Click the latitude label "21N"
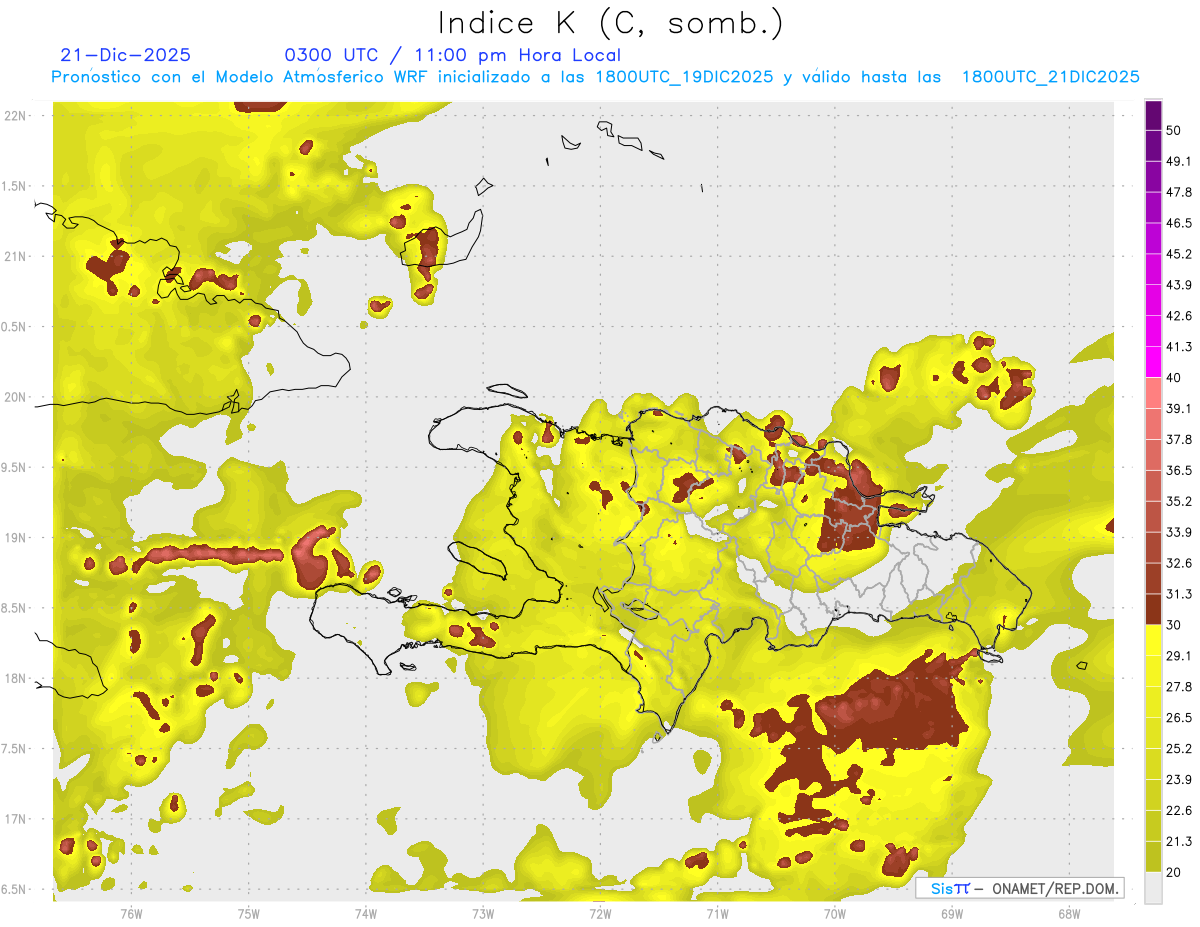 coord(16,256)
